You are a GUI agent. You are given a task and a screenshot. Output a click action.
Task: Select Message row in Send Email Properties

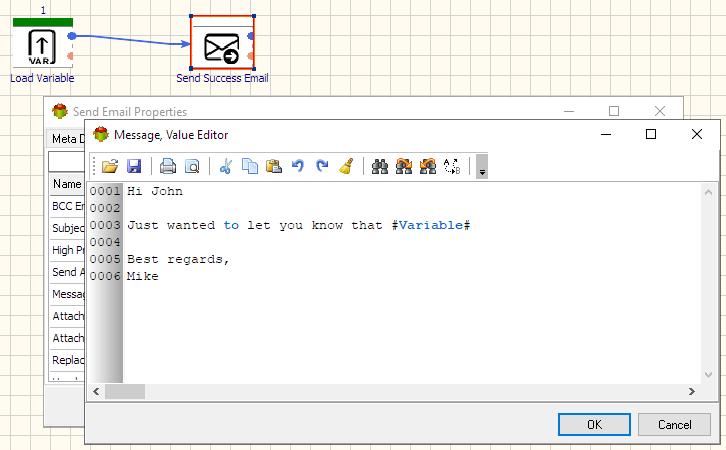point(68,294)
